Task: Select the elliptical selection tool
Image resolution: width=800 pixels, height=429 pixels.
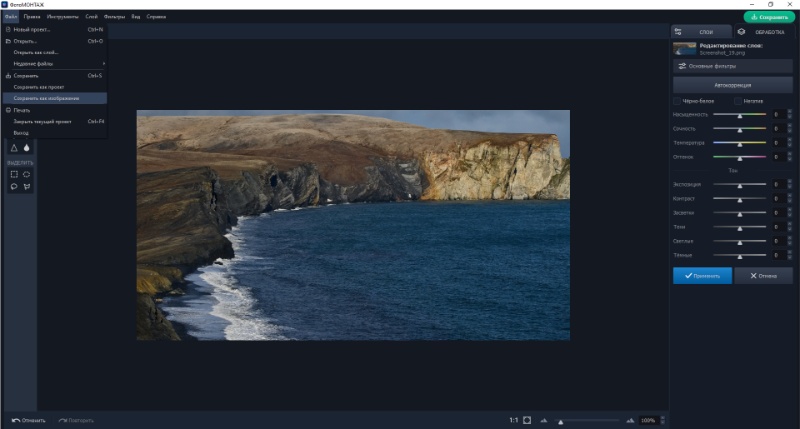Action: tap(27, 174)
